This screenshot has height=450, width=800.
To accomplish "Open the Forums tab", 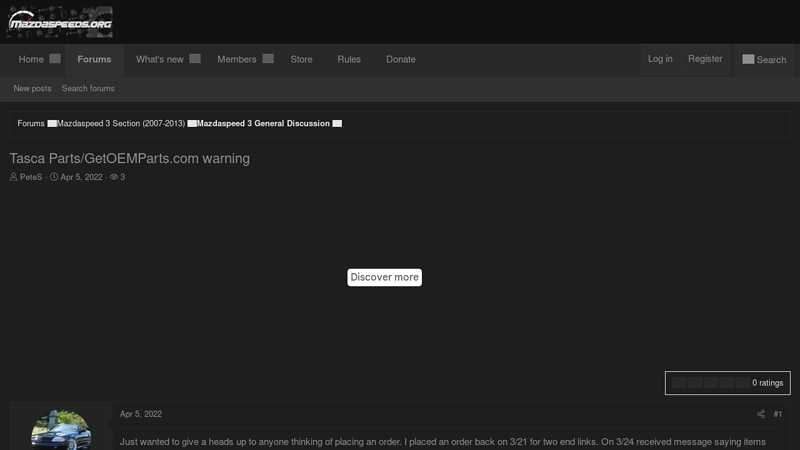I will coord(94,59).
